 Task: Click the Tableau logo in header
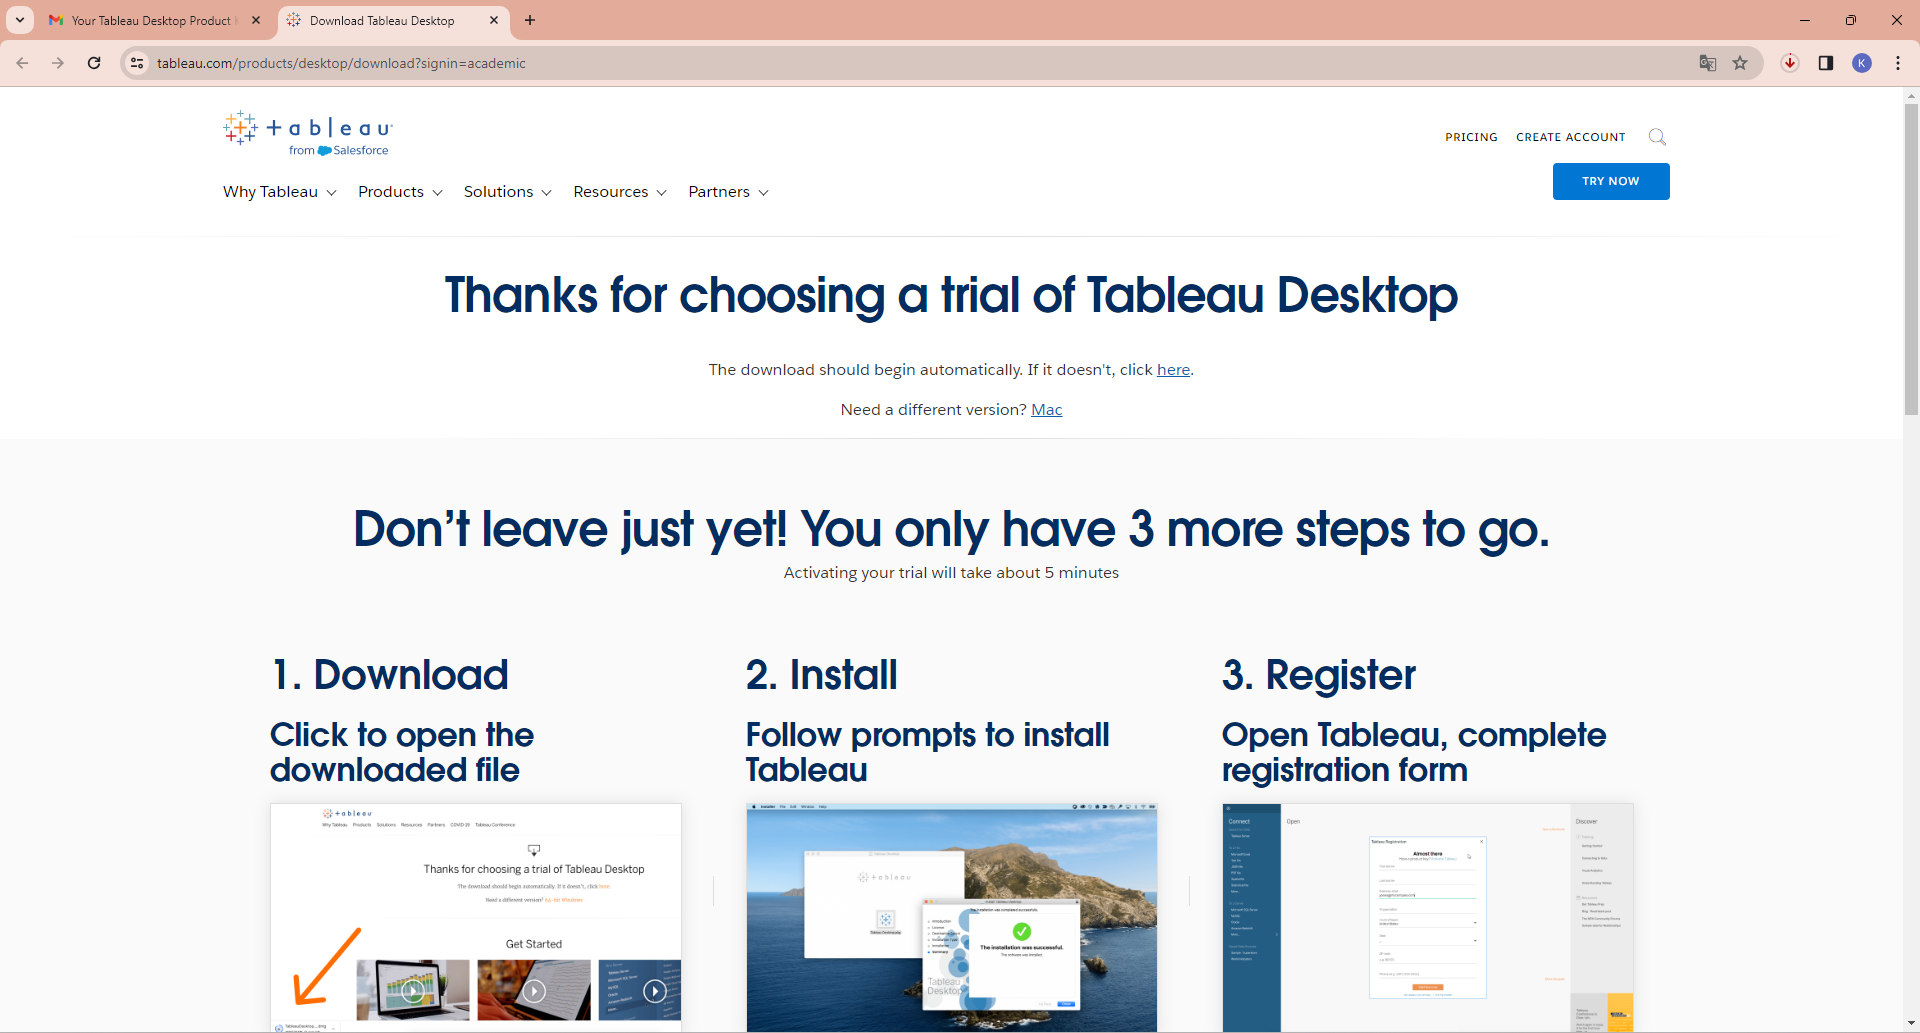pyautogui.click(x=308, y=134)
